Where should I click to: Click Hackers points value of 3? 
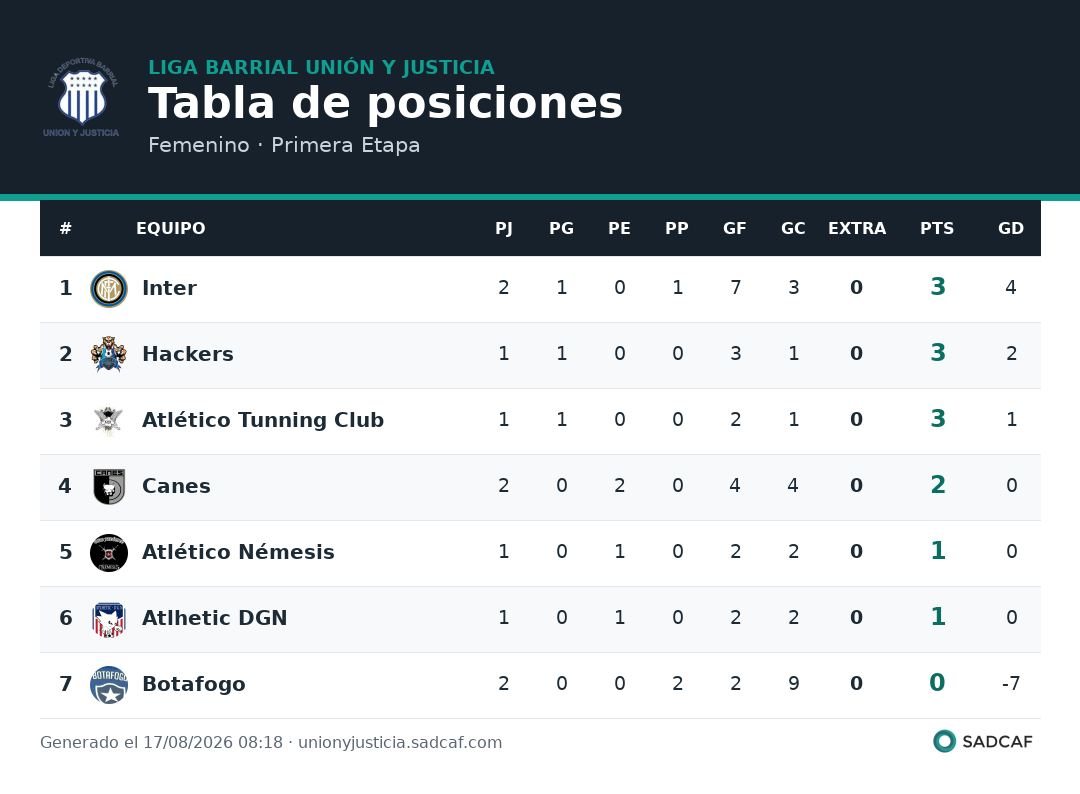937,353
